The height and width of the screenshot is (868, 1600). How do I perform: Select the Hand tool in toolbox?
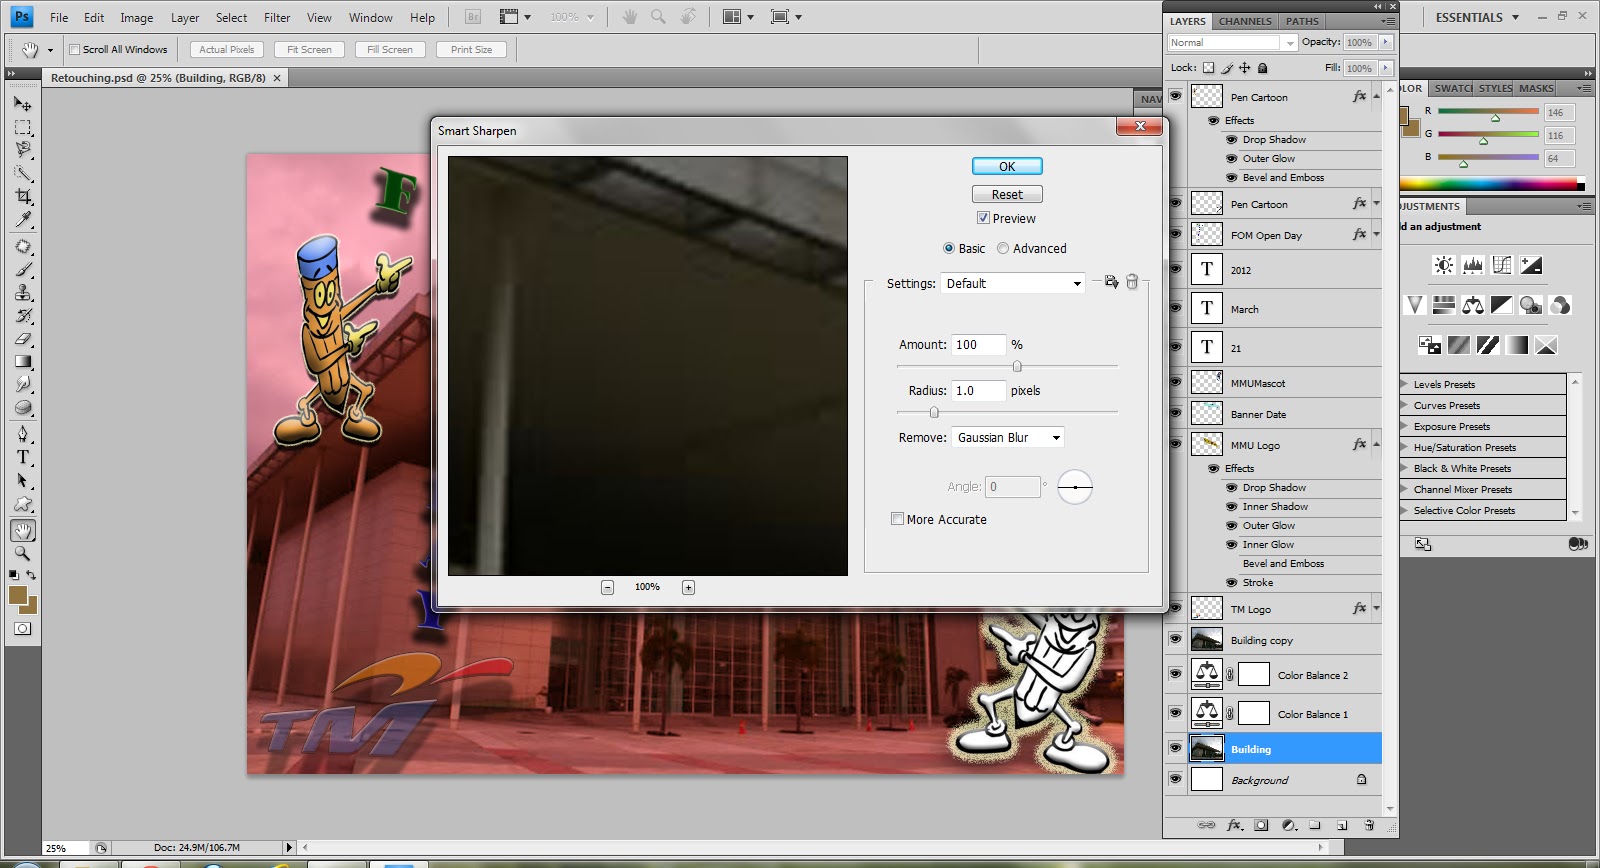tap(23, 530)
